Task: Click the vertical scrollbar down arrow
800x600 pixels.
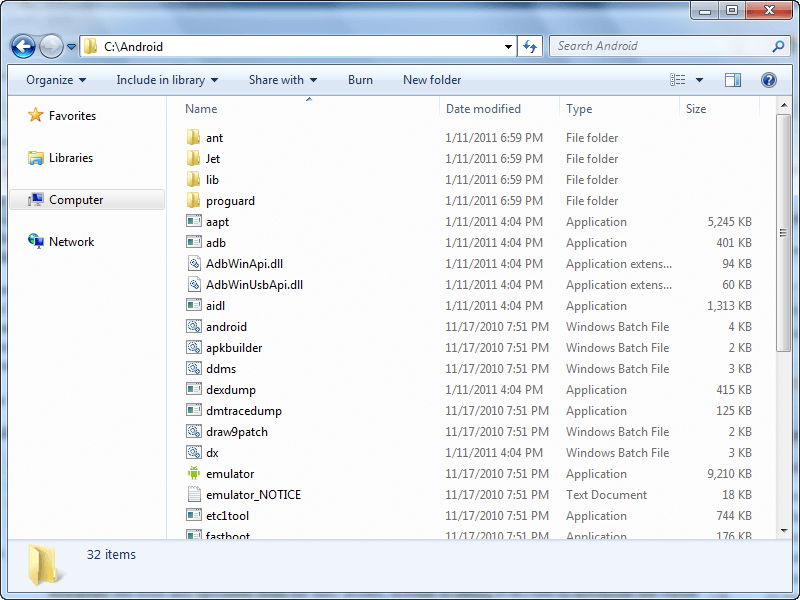Action: click(783, 532)
